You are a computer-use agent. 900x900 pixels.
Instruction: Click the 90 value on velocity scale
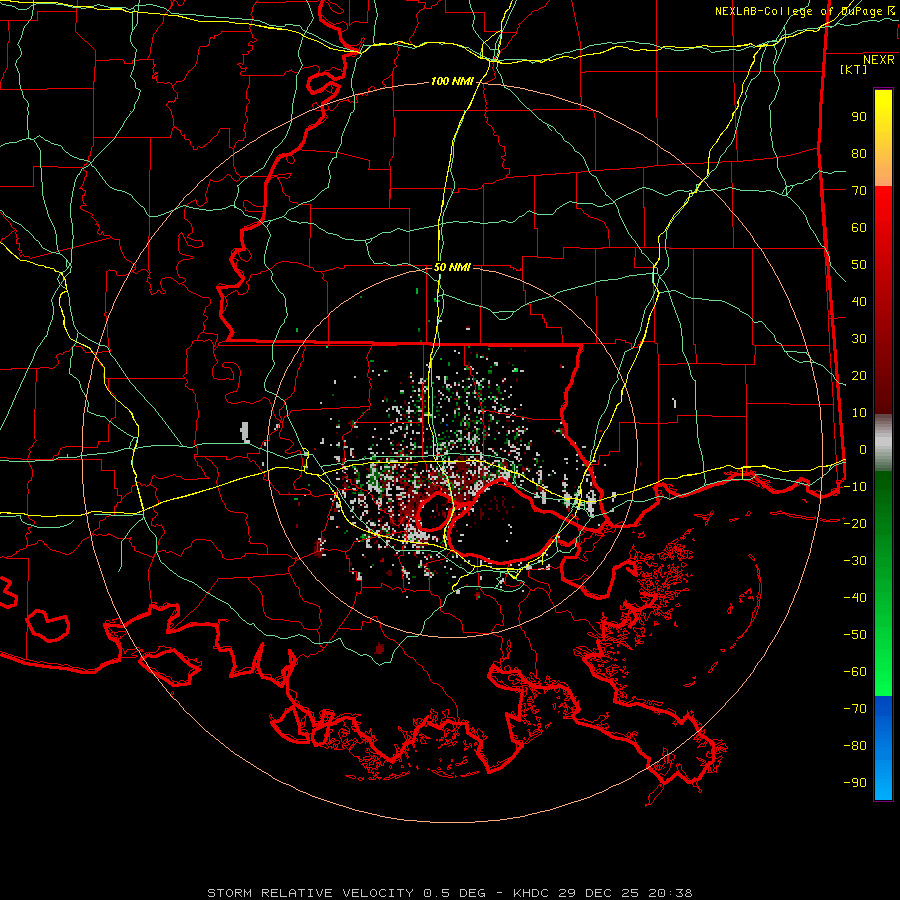click(x=859, y=117)
